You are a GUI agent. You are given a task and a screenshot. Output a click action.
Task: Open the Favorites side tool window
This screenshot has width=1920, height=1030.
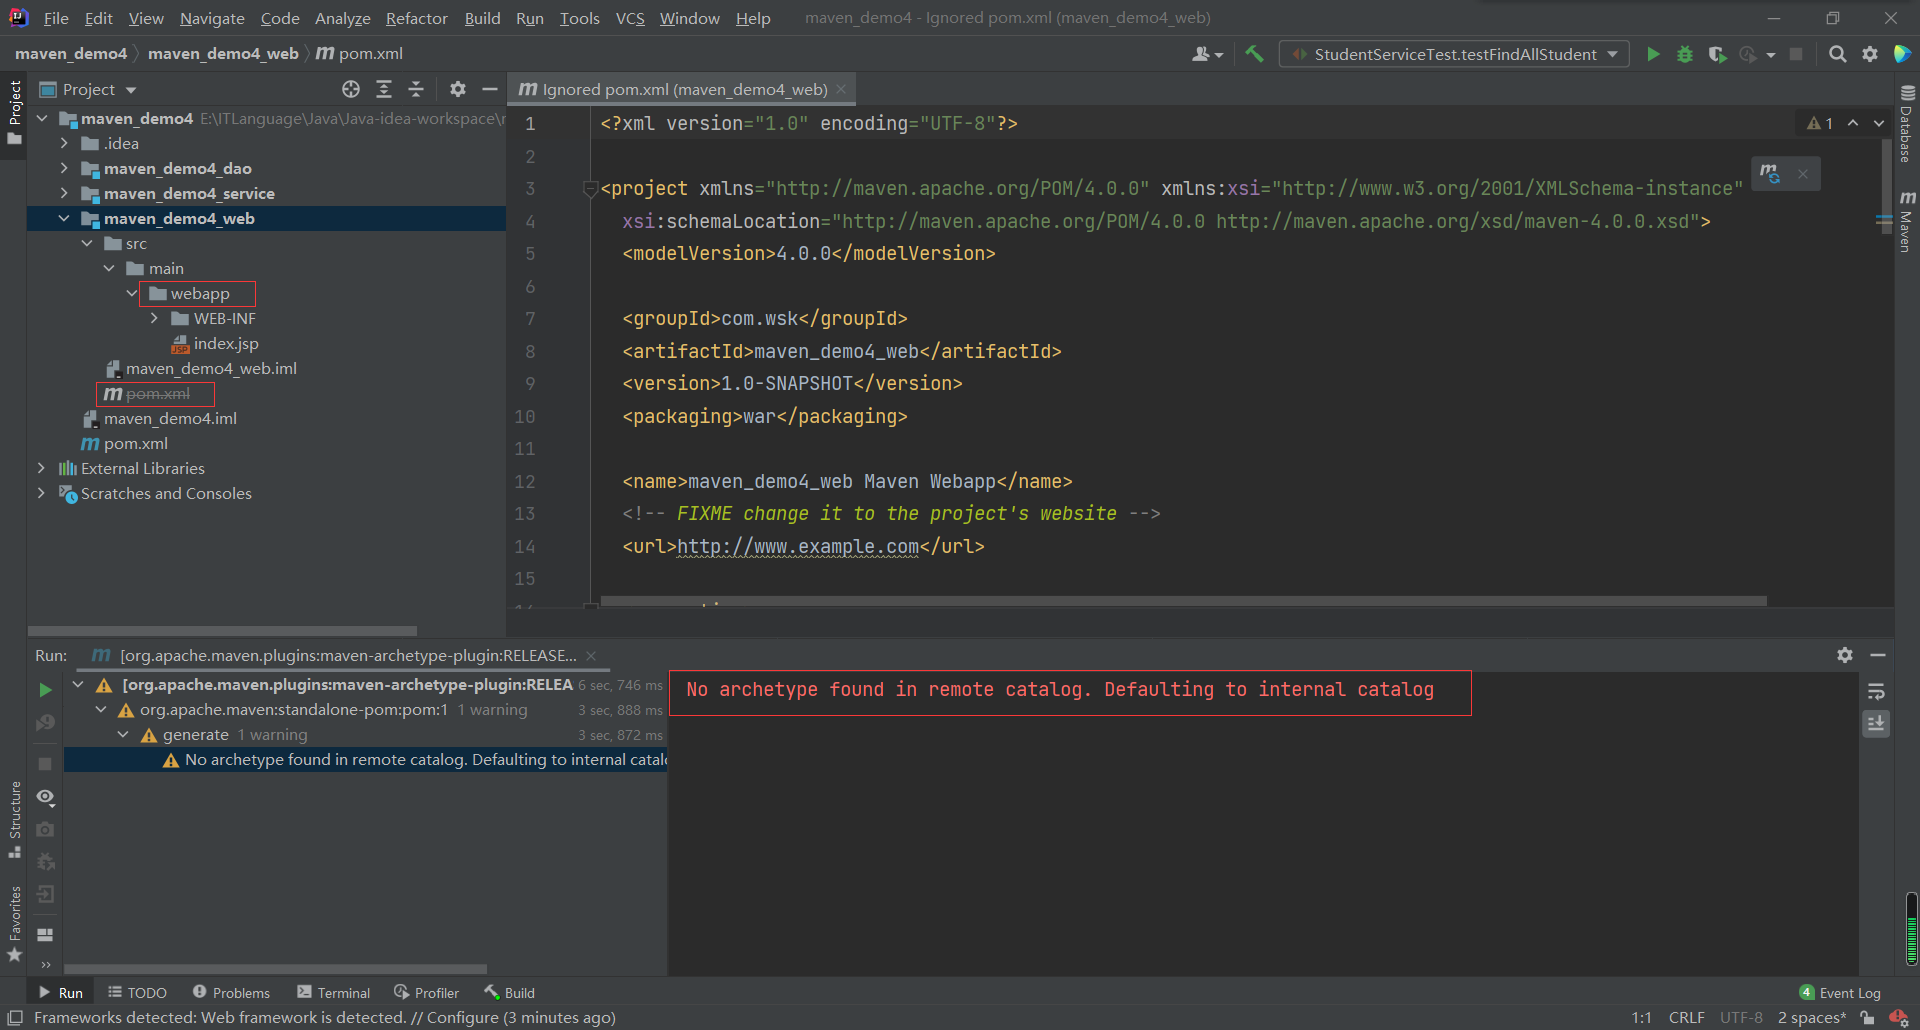[x=14, y=925]
